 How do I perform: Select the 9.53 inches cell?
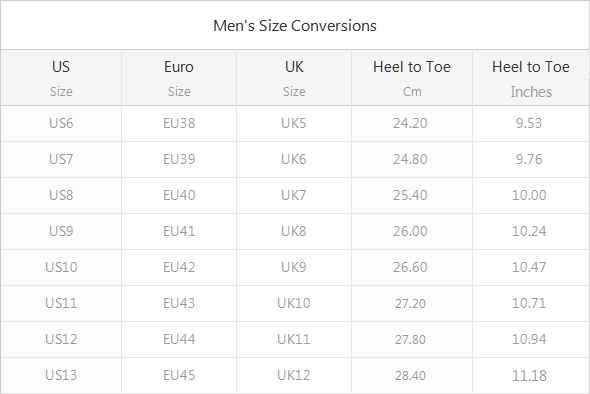coord(531,123)
